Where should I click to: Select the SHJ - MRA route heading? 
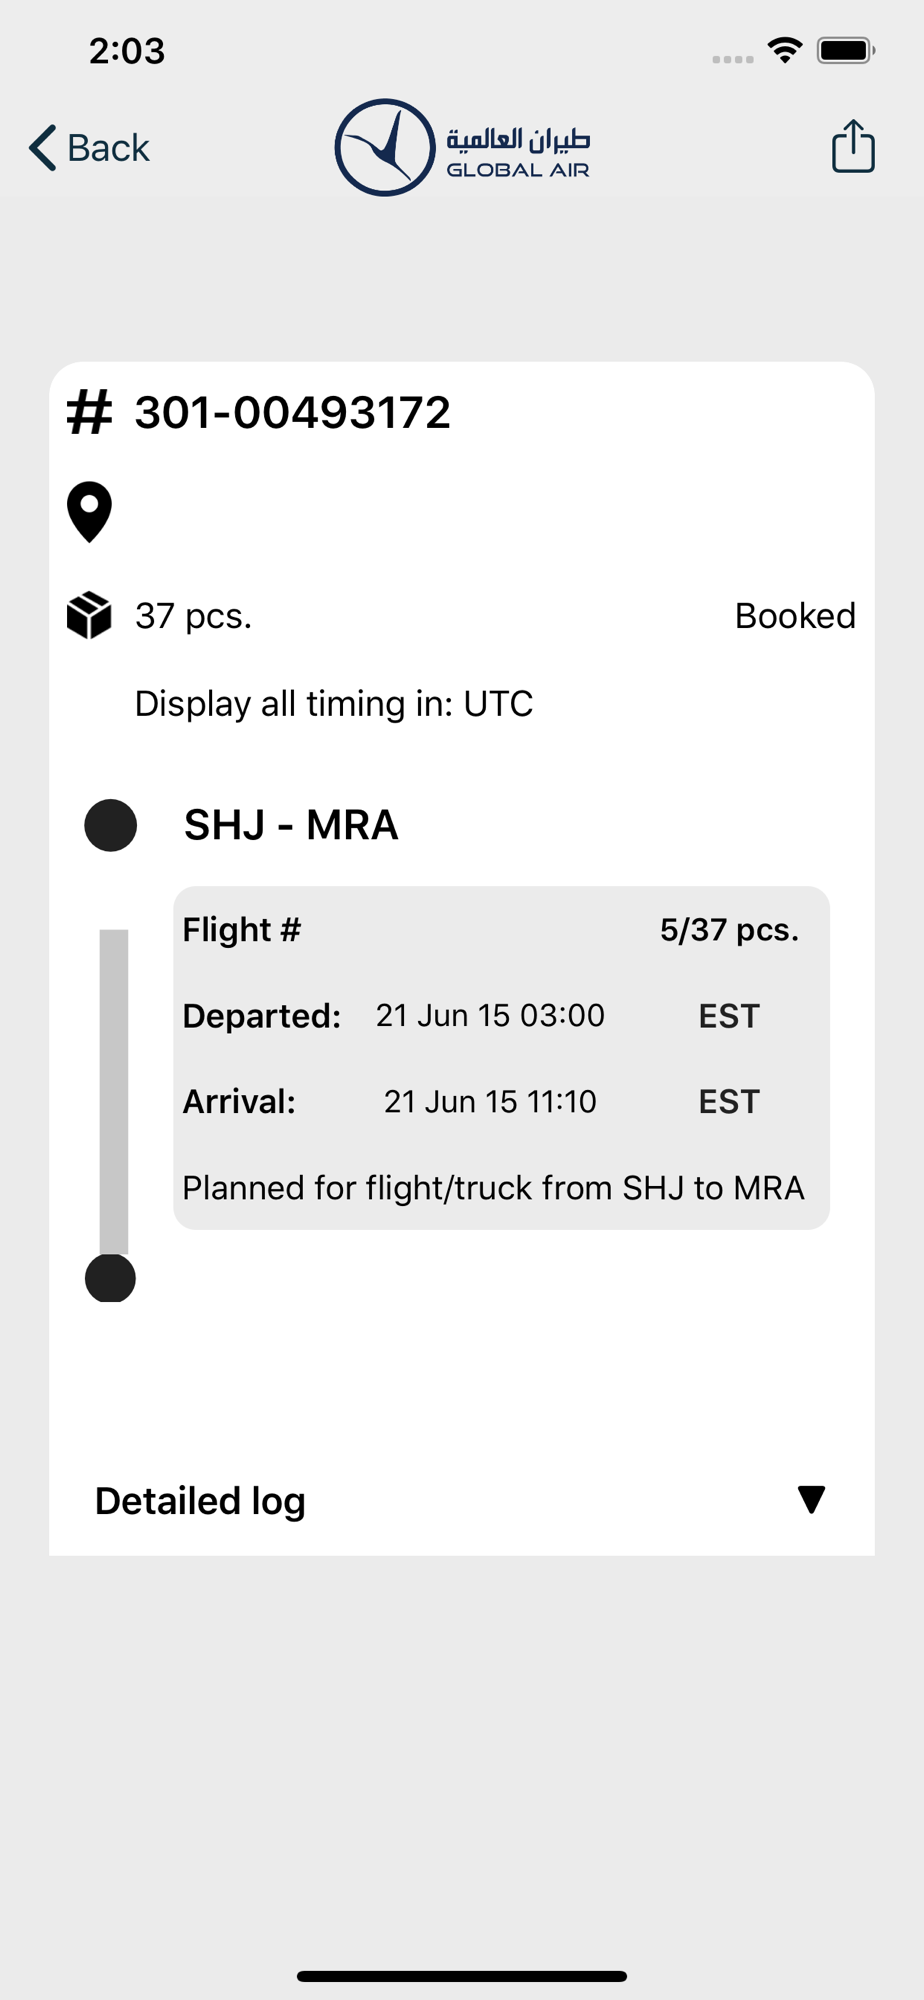[x=291, y=825]
